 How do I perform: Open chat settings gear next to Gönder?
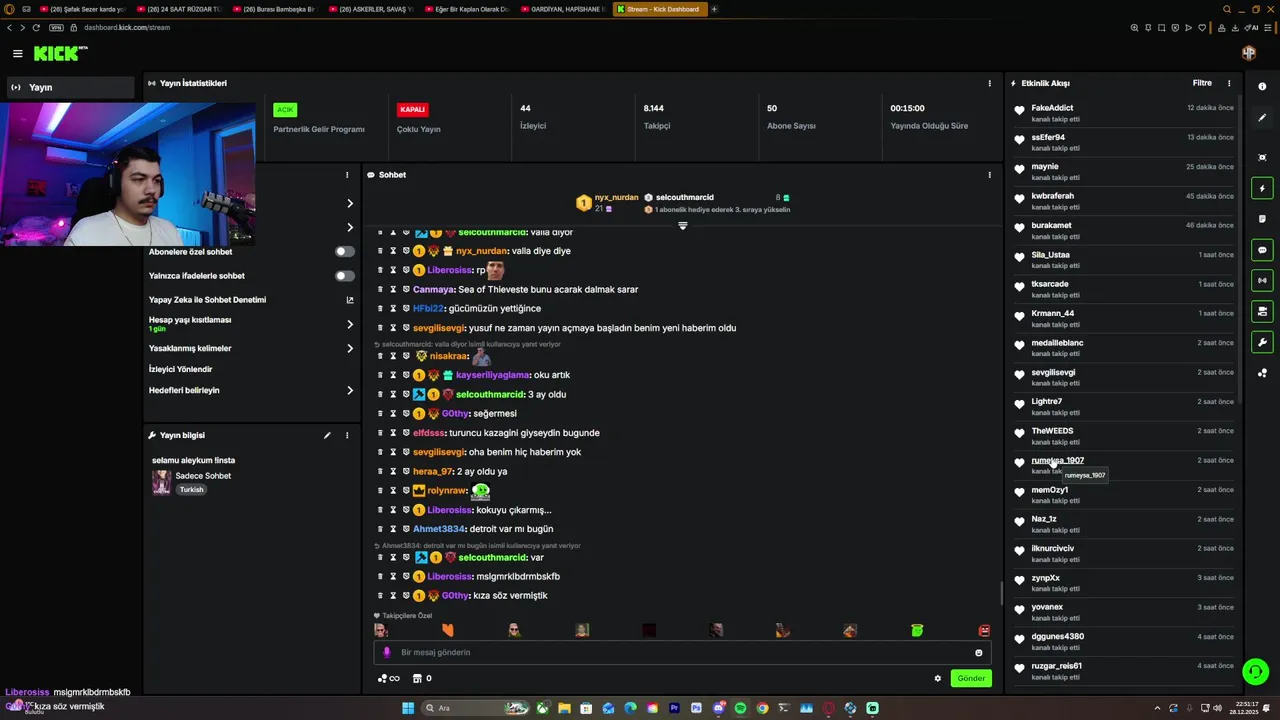[938, 678]
